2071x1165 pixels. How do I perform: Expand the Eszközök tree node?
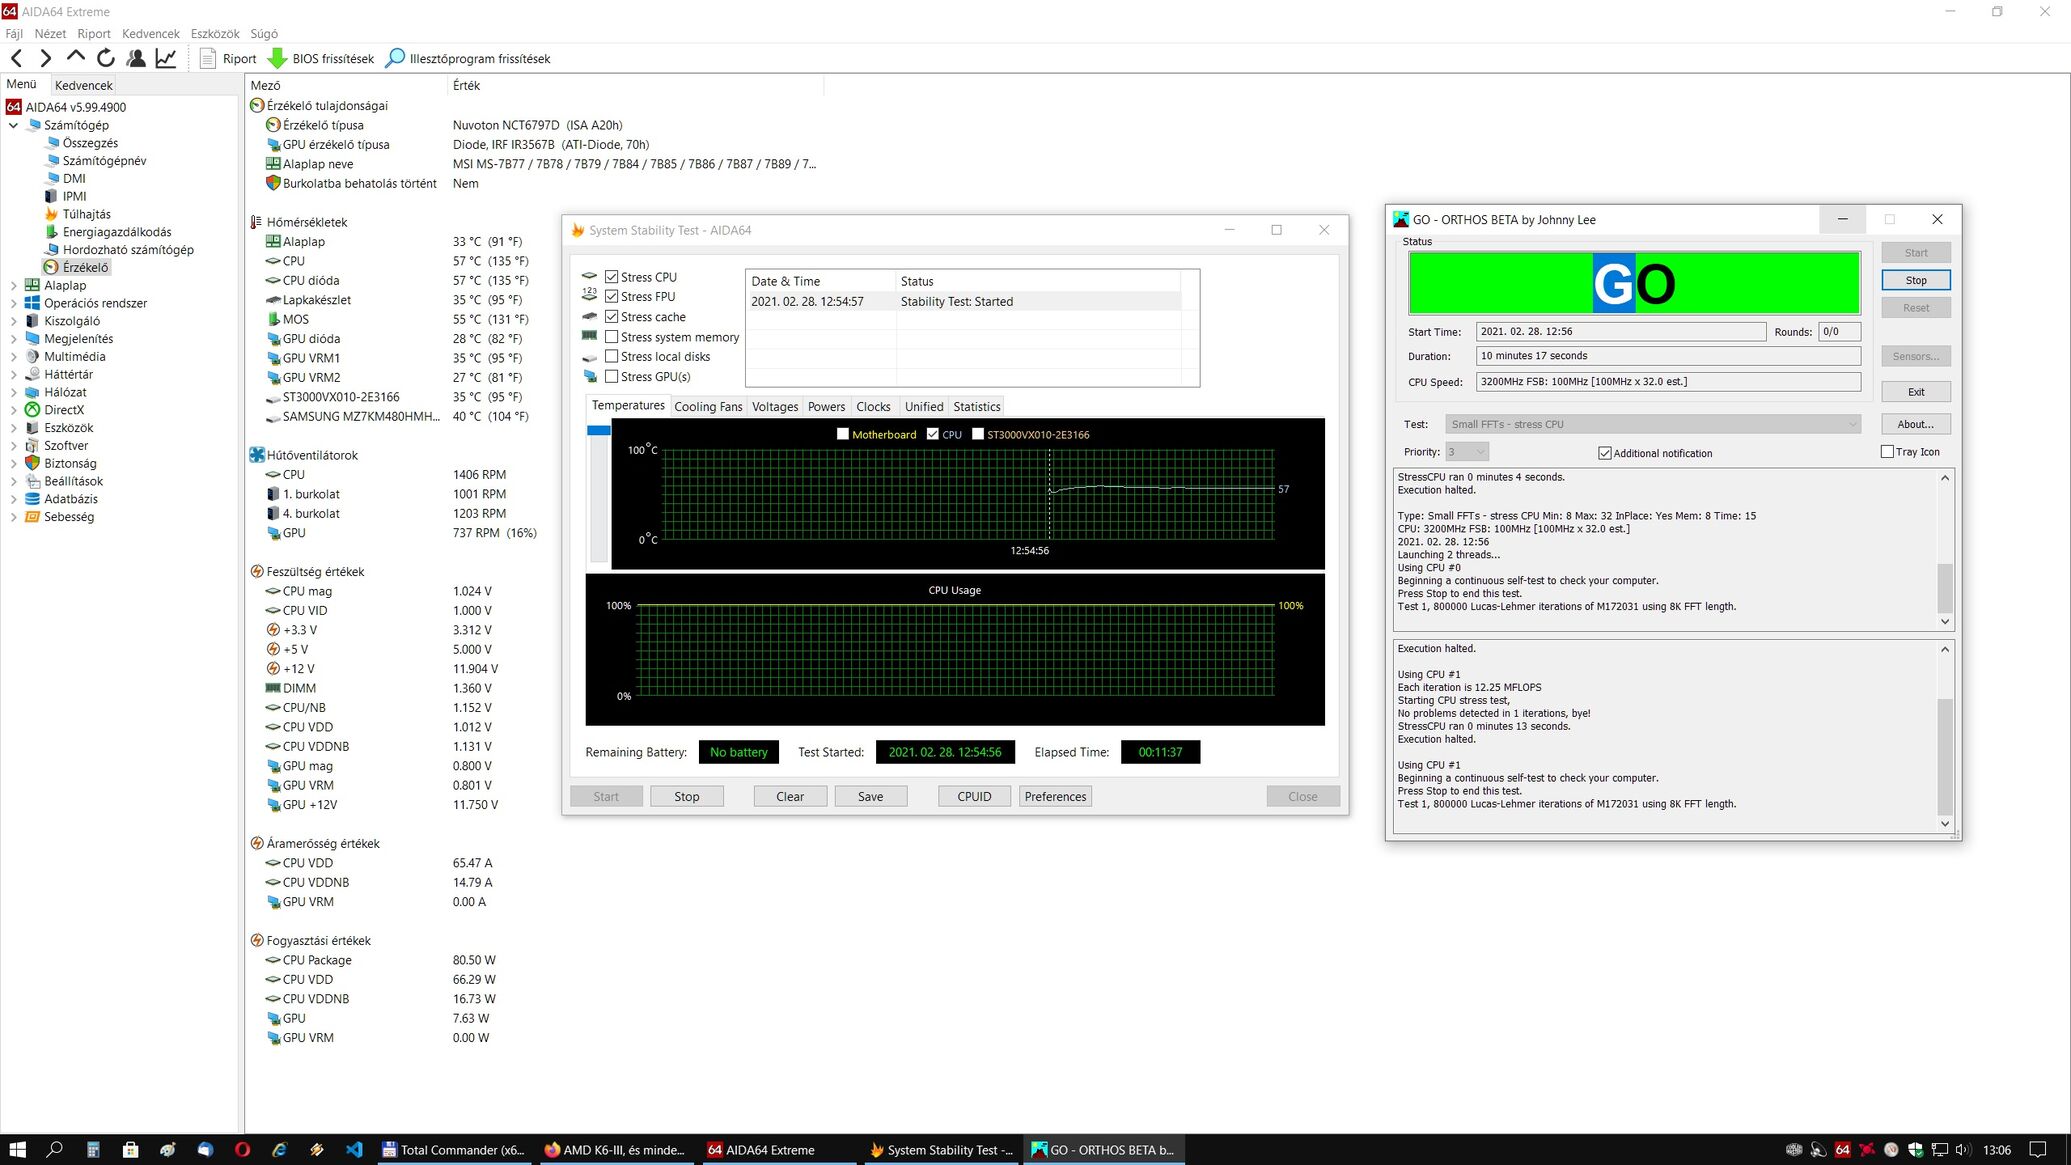click(x=13, y=428)
